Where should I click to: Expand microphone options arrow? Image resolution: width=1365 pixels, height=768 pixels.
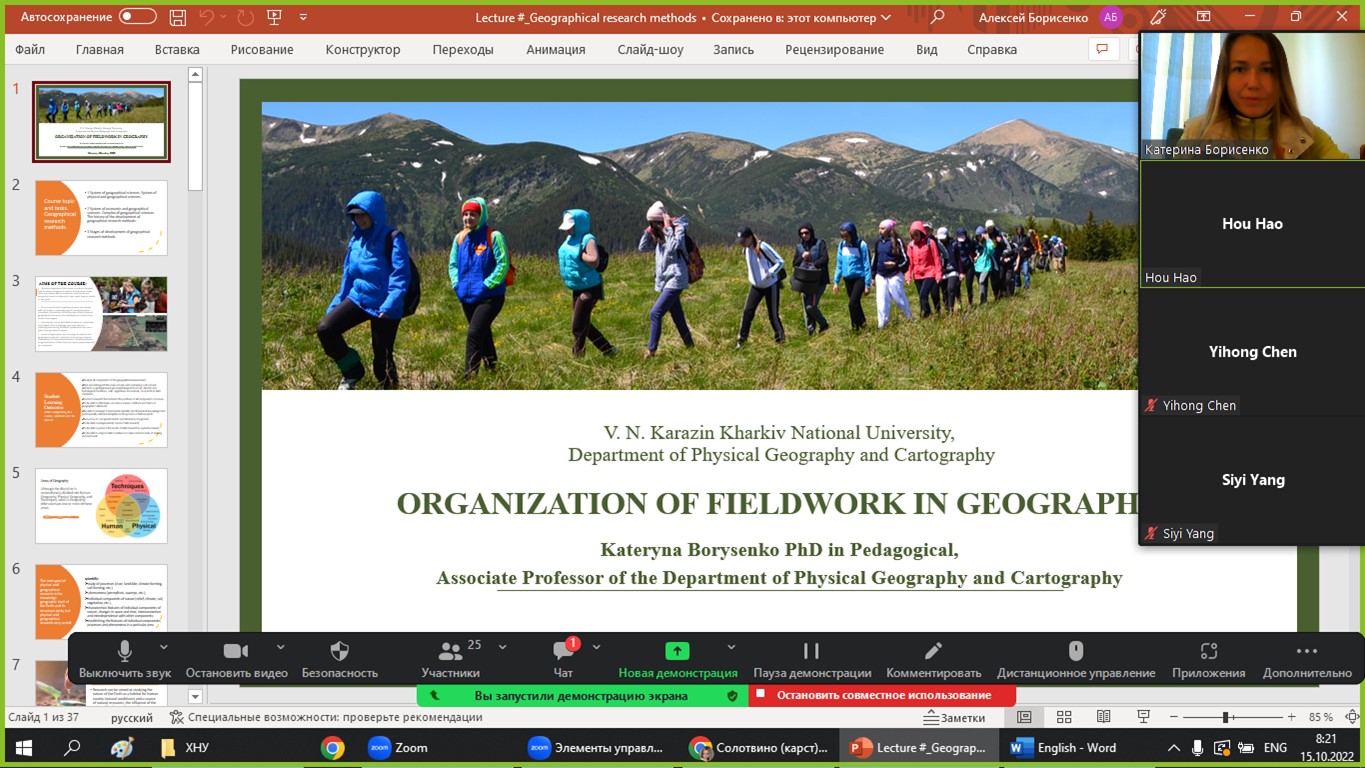pyautogui.click(x=164, y=647)
